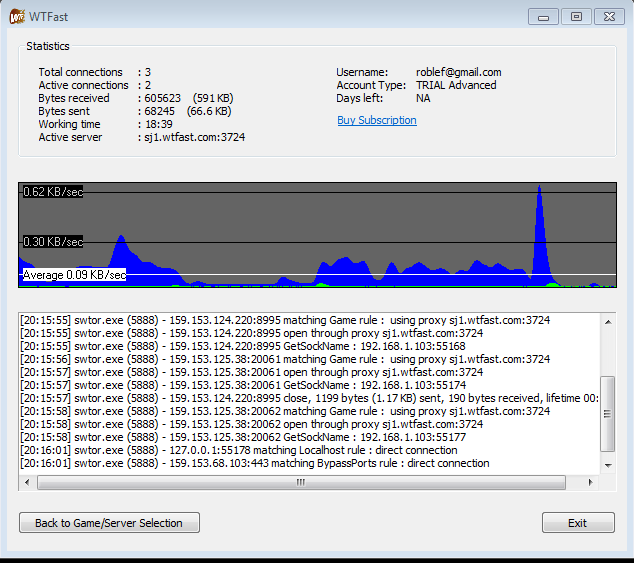
Task: Select log line GetSockName 192.168.1.103:55168
Action: pos(243,346)
